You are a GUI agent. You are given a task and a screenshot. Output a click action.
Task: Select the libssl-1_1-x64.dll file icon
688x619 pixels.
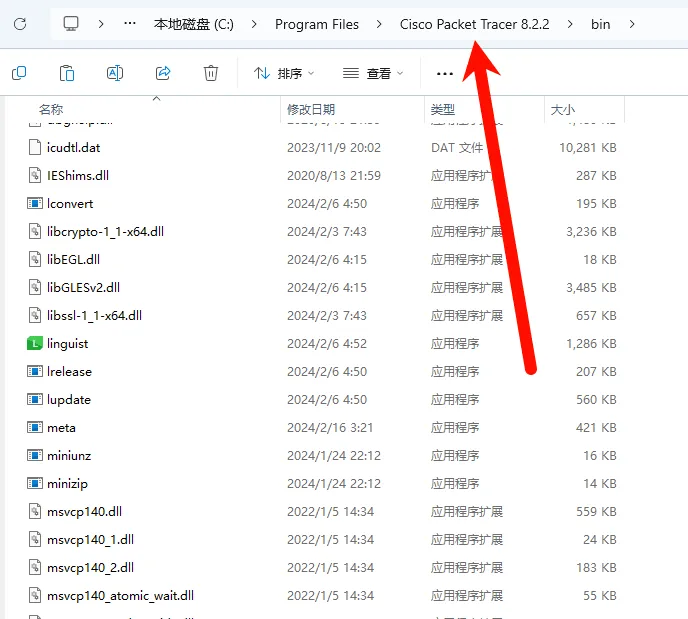[x=35, y=315]
